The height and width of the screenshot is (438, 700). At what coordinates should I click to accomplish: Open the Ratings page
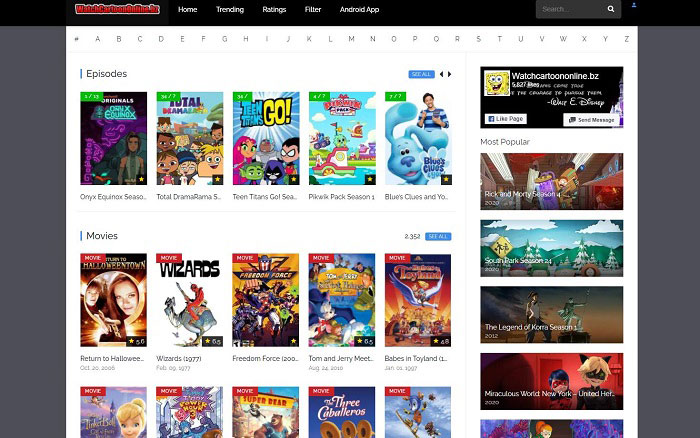pos(274,9)
